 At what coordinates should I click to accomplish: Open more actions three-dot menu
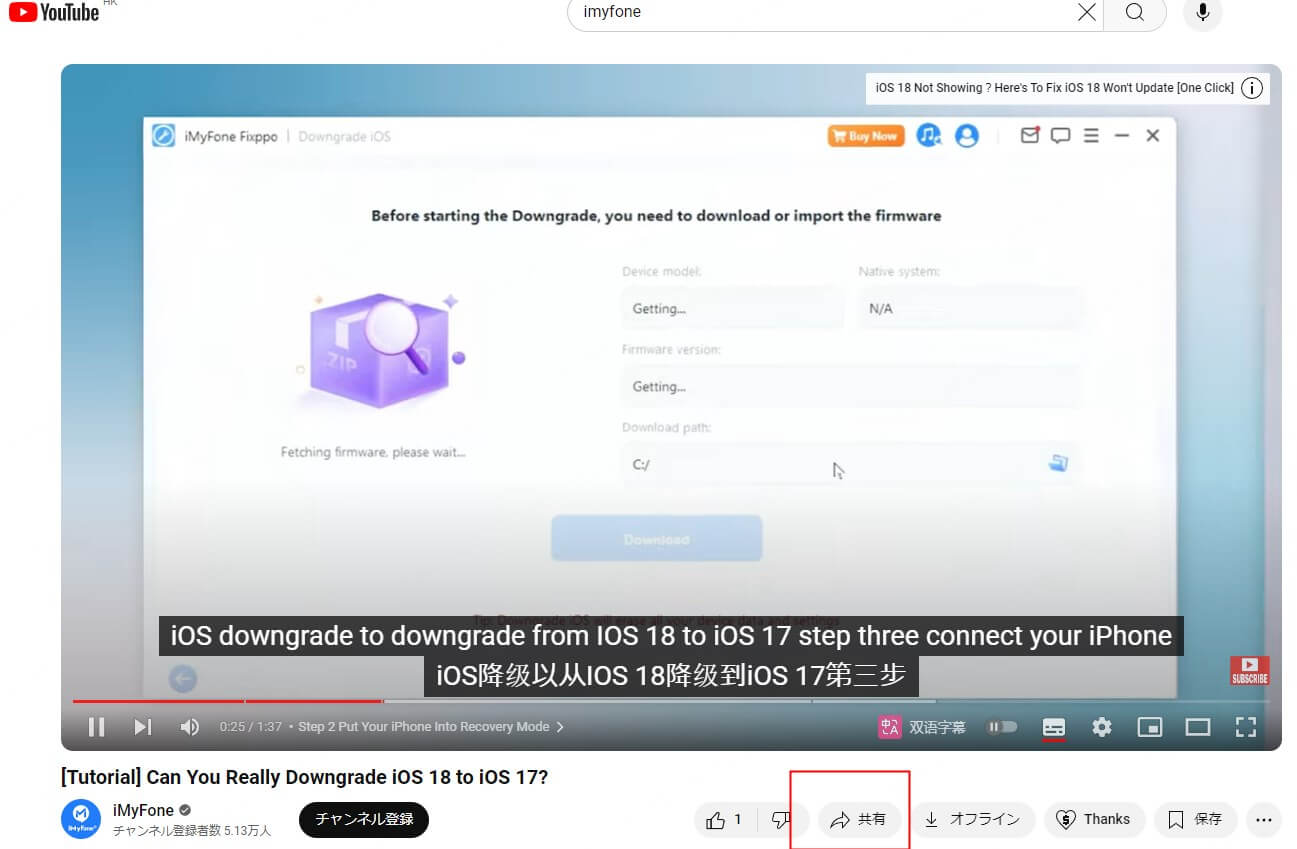[1264, 819]
